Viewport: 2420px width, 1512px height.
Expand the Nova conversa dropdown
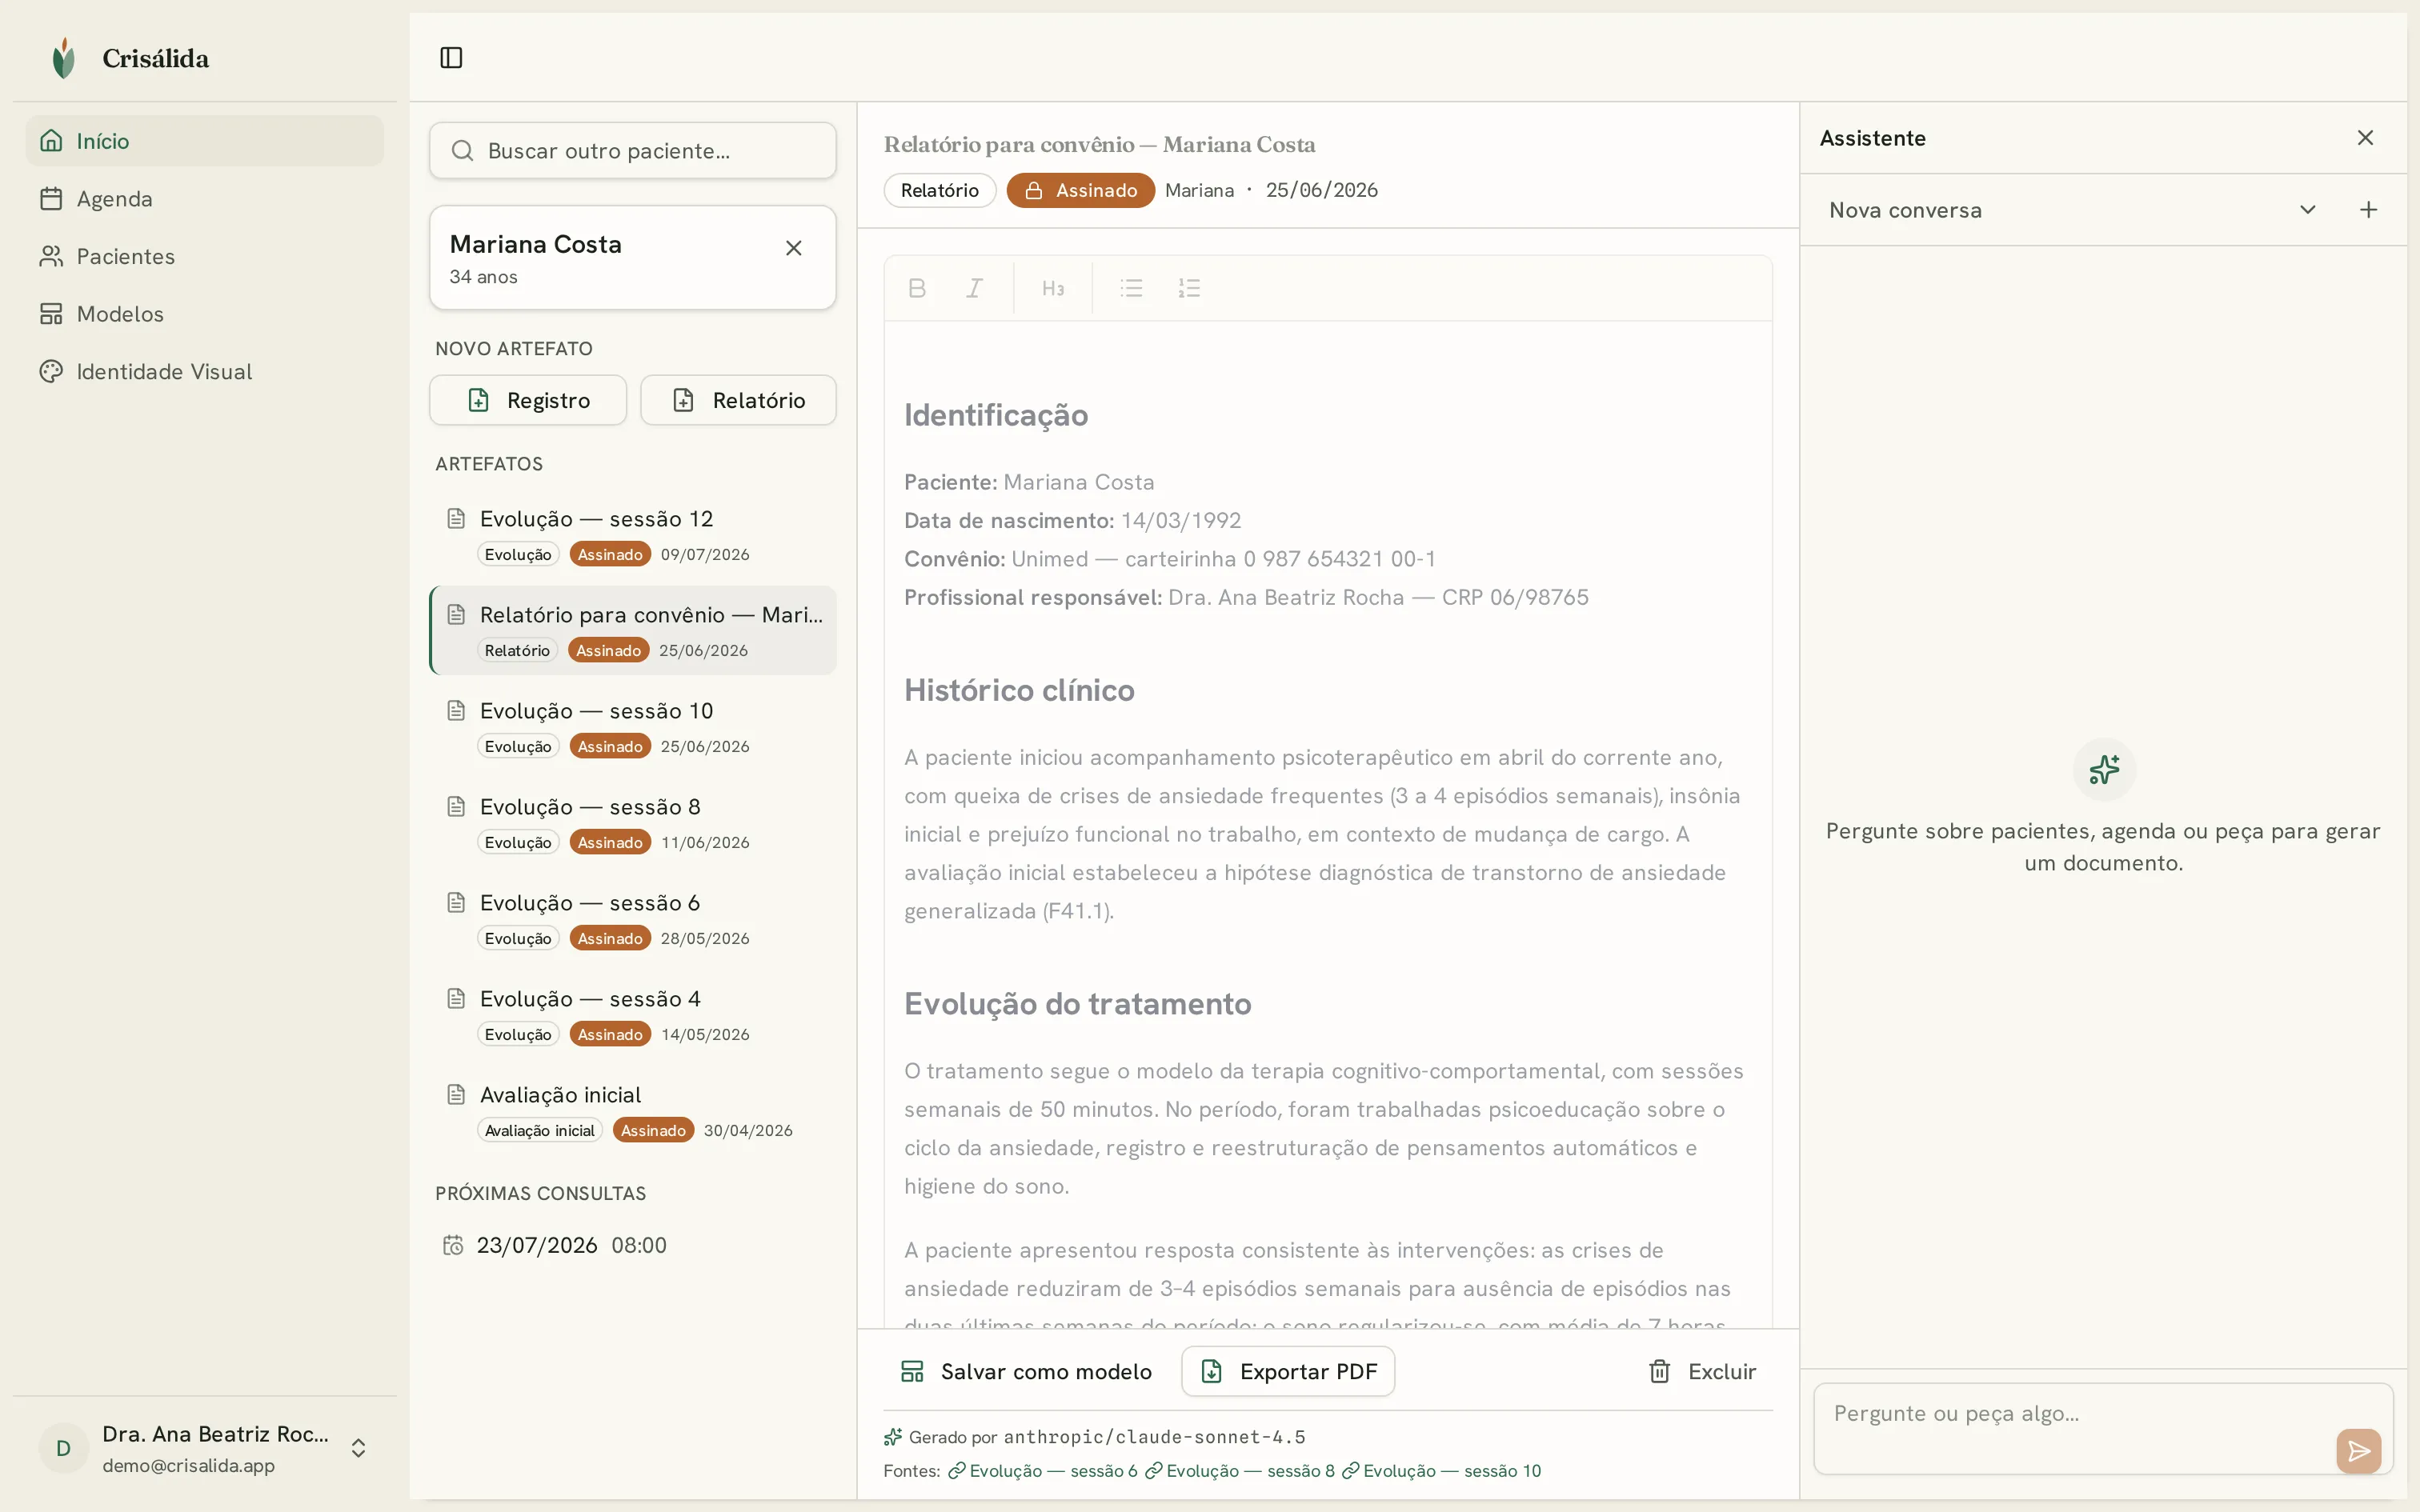[x=2307, y=210]
